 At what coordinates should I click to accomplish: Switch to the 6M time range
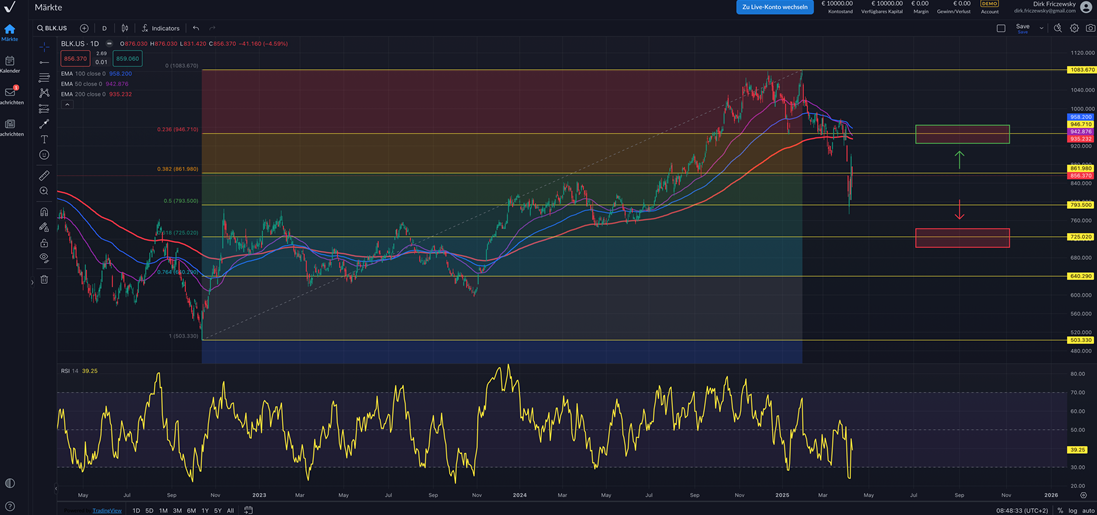(191, 510)
